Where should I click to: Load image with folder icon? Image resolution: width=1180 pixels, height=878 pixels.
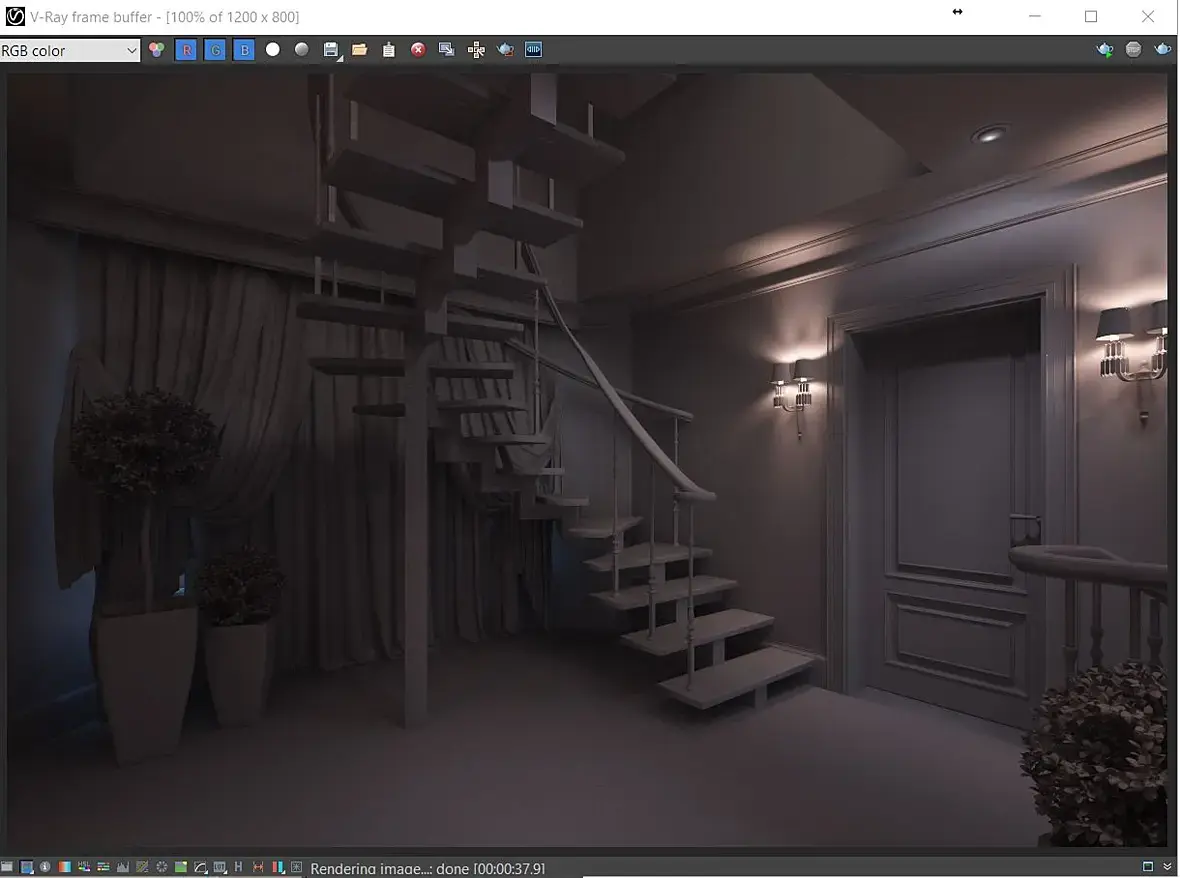pos(360,50)
